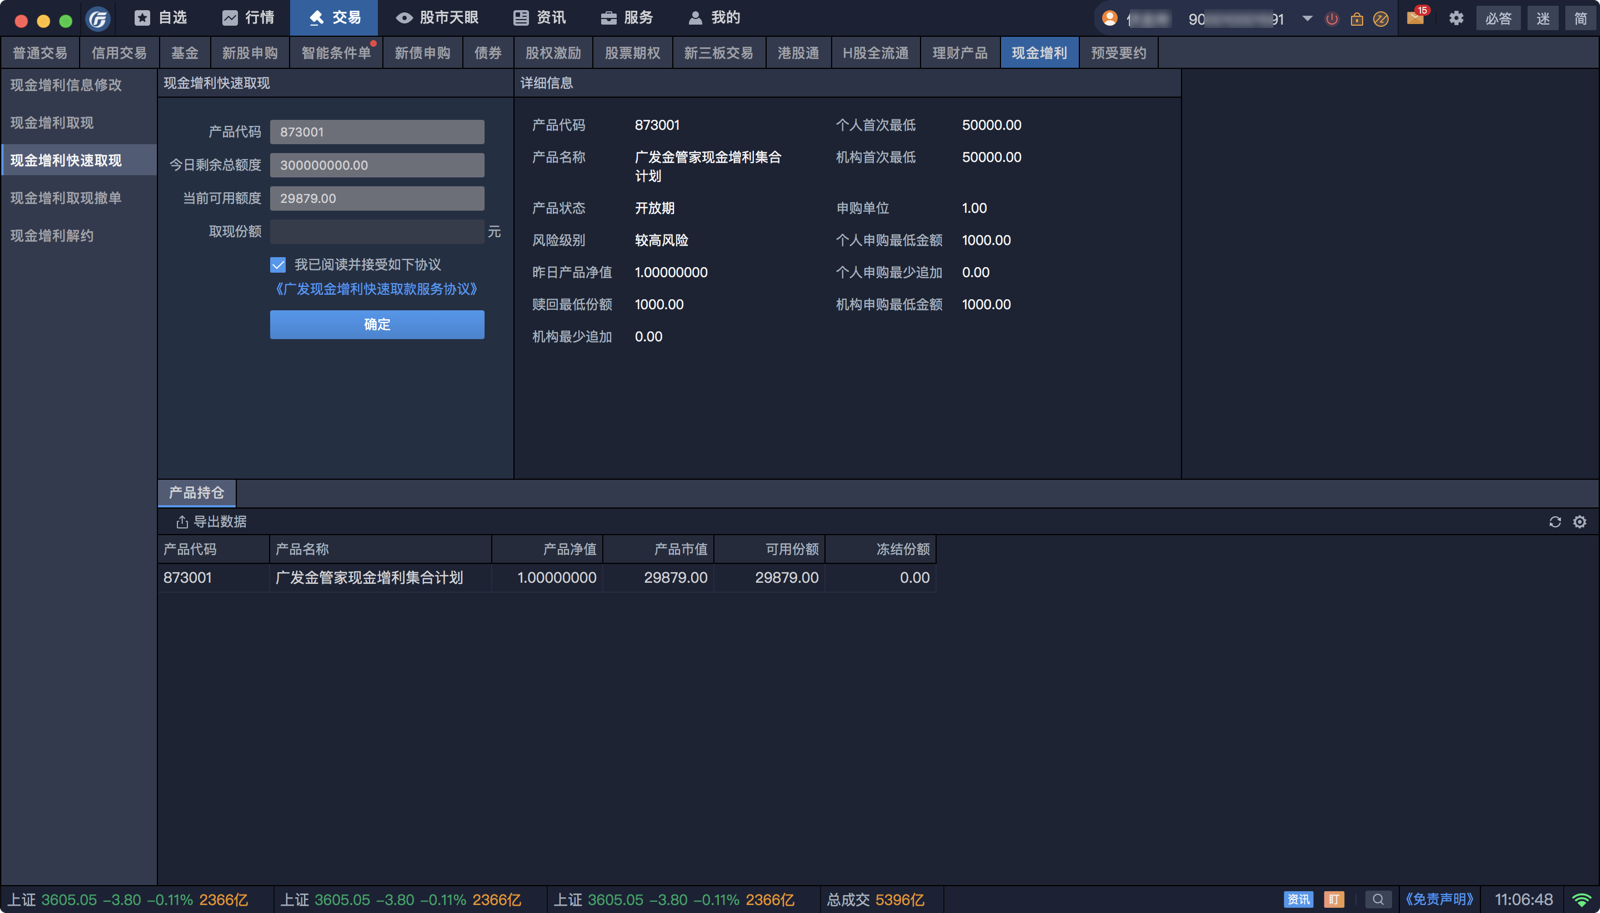The height and width of the screenshot is (913, 1600).
Task: Switch to the 预受要约 tab
Action: point(1119,53)
